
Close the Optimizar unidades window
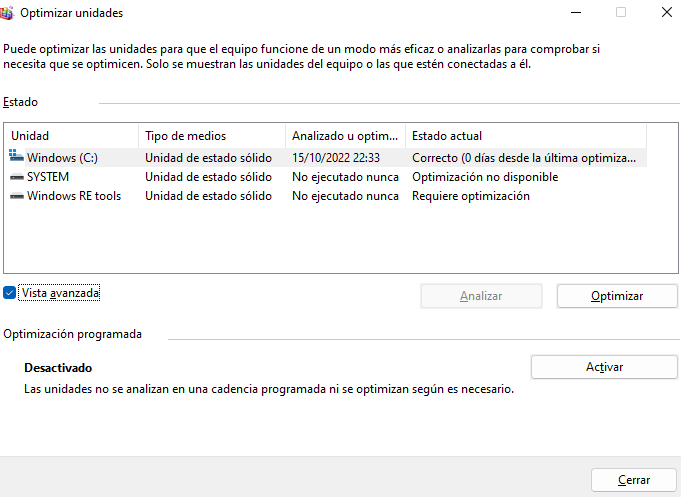click(x=667, y=13)
